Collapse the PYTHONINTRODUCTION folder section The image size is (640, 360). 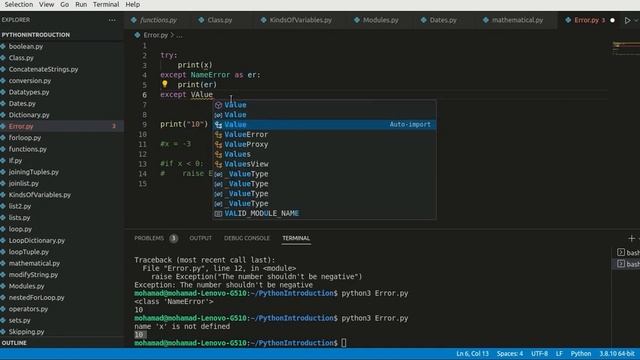[x=36, y=35]
